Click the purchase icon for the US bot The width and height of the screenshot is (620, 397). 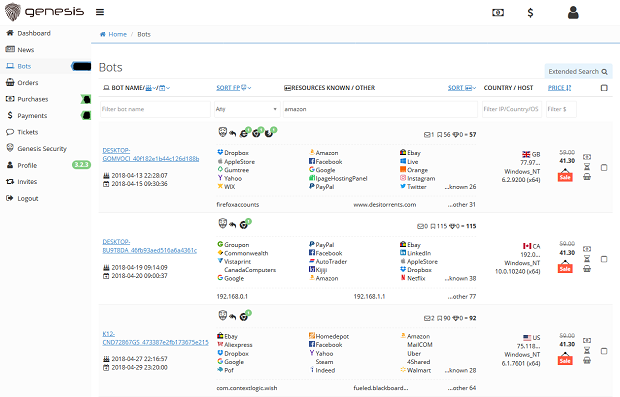coord(587,340)
